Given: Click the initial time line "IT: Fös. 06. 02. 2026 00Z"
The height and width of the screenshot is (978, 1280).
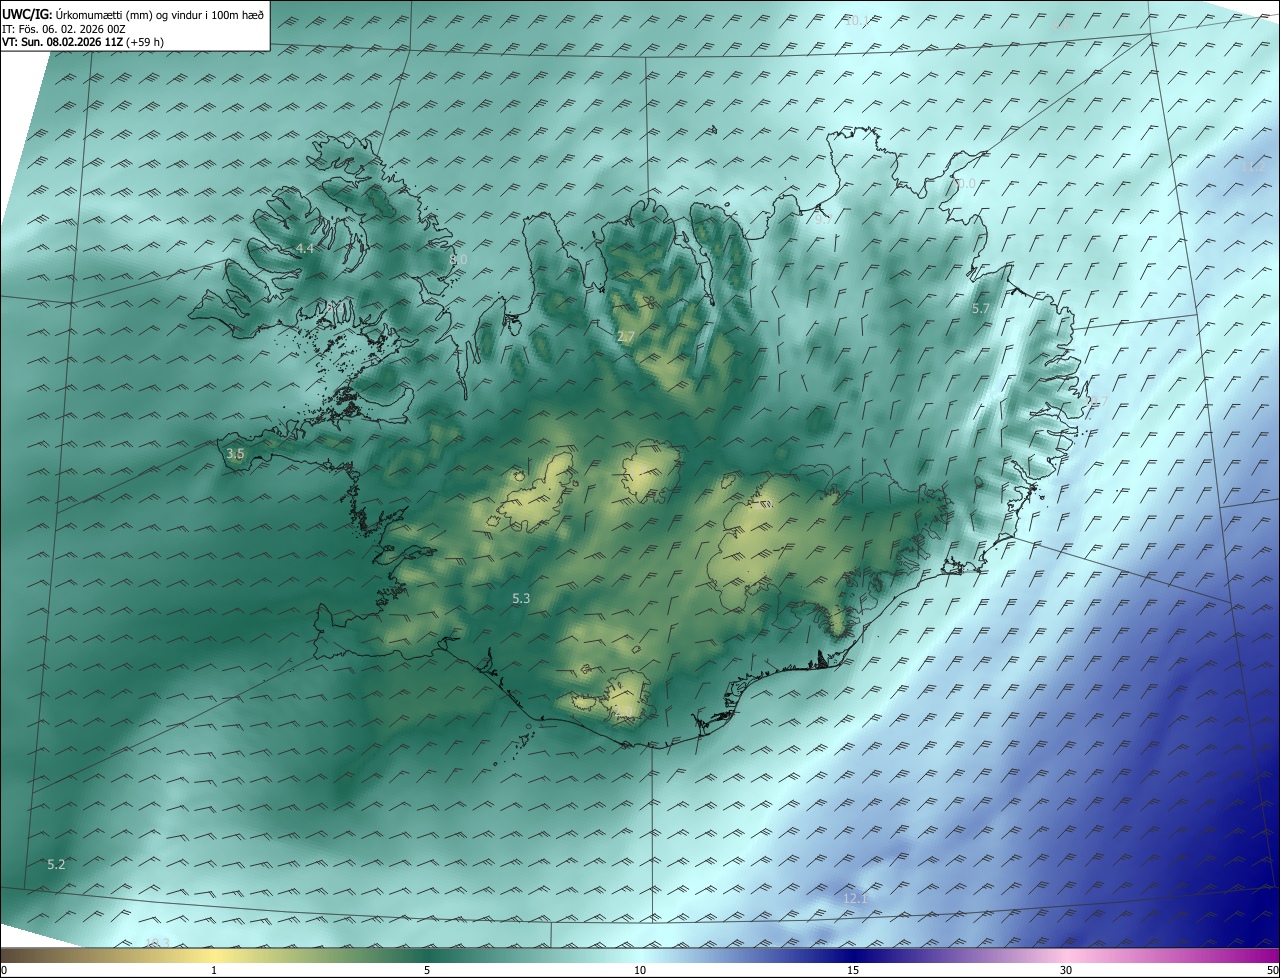Looking at the screenshot, I should (x=62, y=28).
